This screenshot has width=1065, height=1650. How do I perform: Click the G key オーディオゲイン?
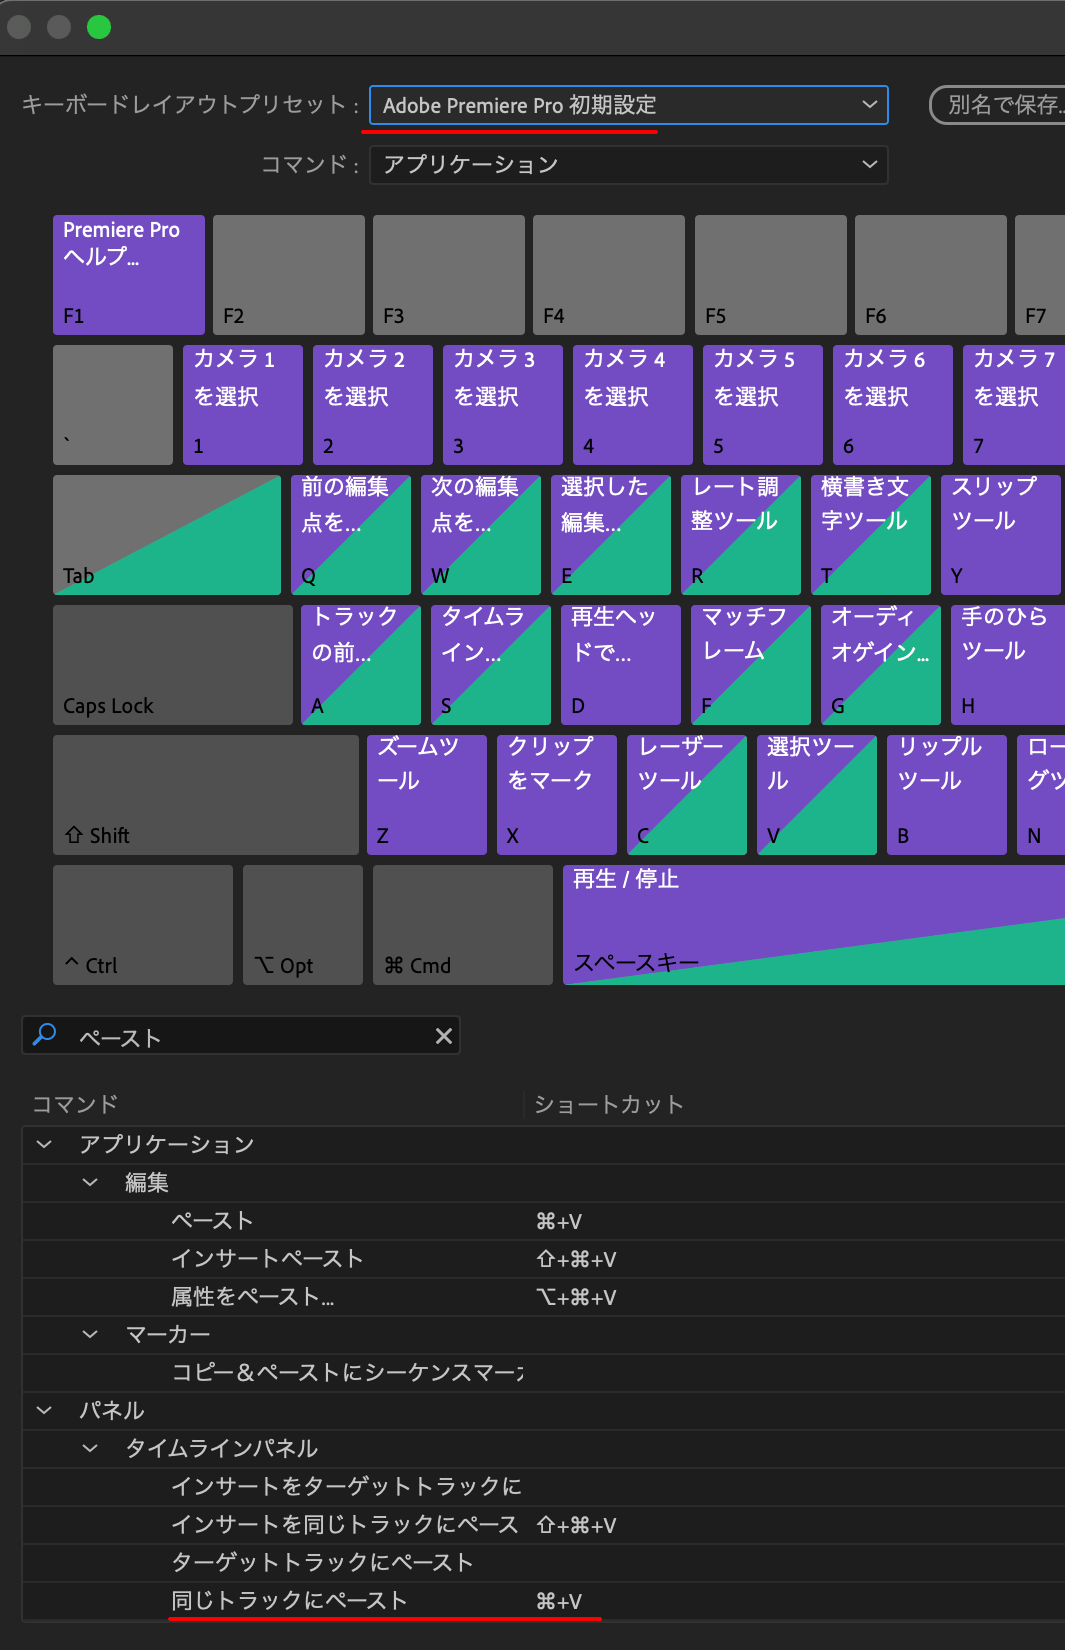pyautogui.click(x=881, y=665)
